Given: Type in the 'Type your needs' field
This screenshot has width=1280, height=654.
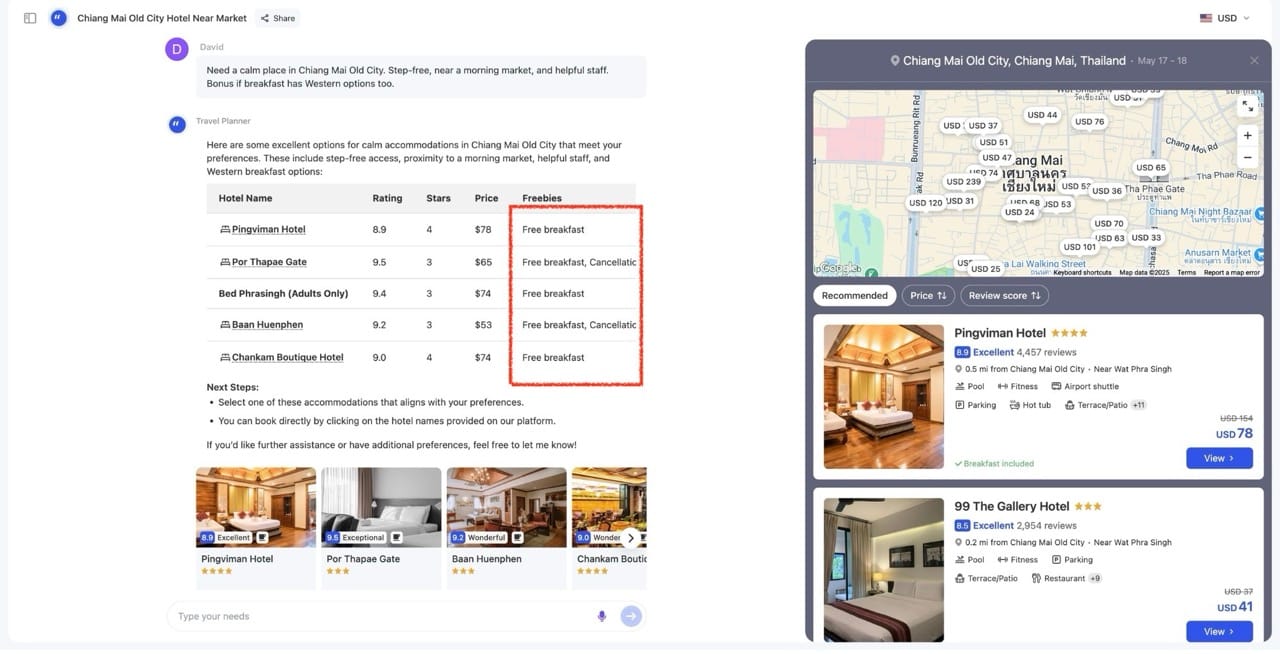Looking at the screenshot, I should pos(380,616).
